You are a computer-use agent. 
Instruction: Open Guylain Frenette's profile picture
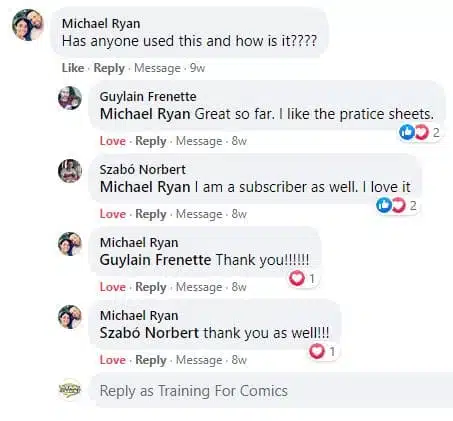(70, 98)
